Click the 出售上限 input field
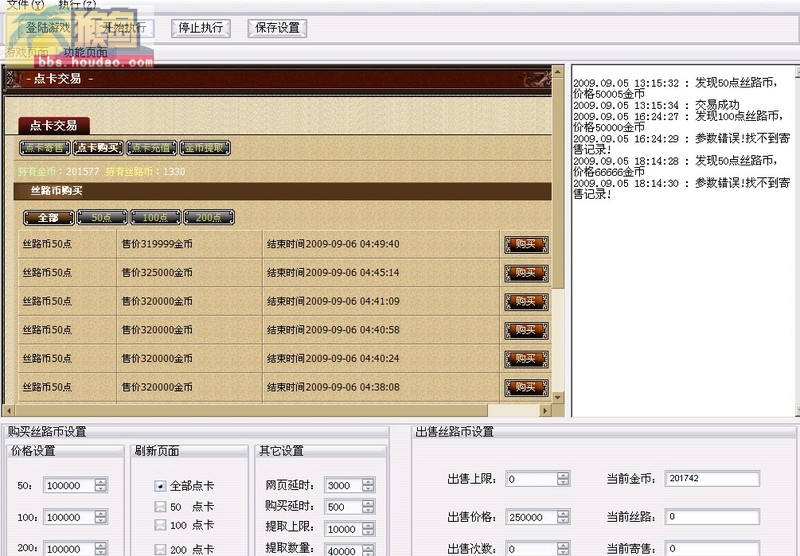 click(531, 479)
